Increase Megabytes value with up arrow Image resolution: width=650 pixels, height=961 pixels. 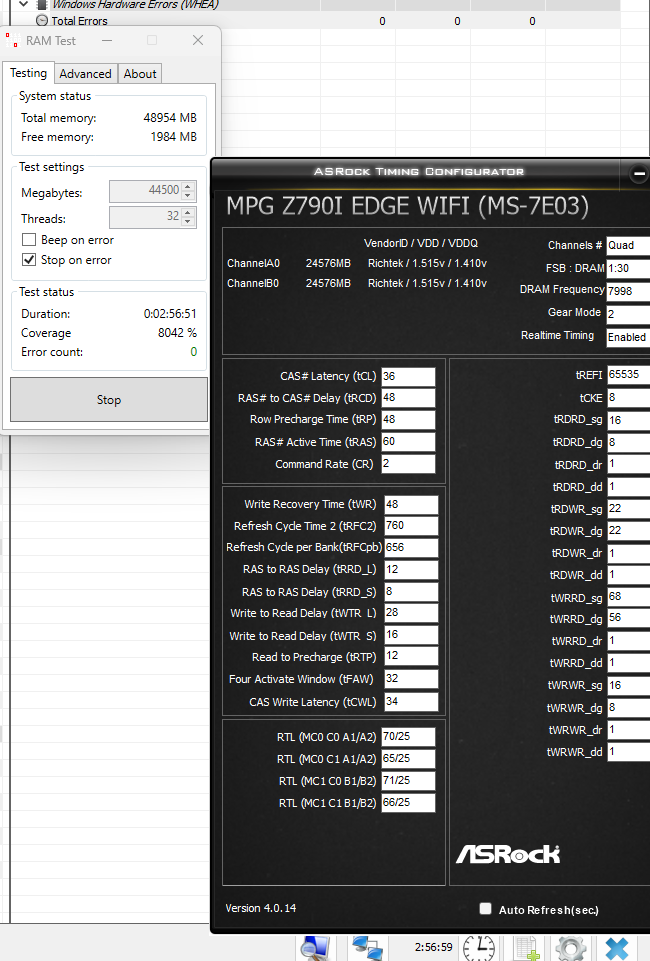pyautogui.click(x=189, y=186)
